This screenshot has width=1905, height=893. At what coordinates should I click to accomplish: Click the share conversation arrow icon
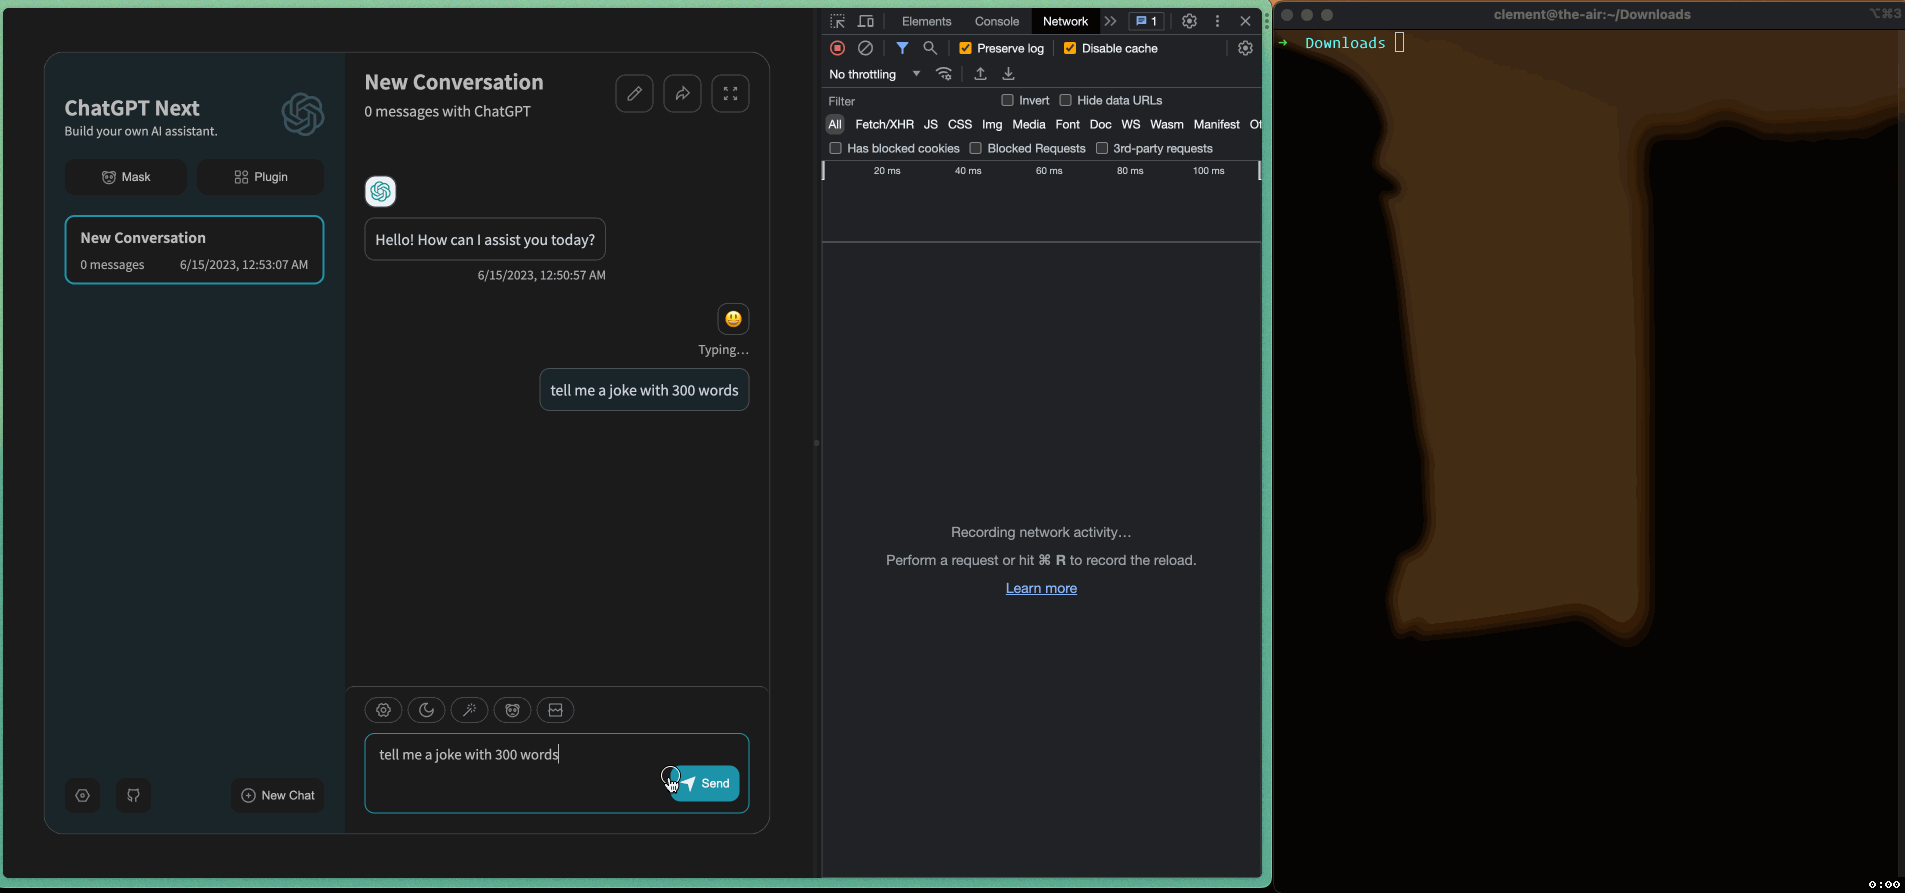(x=682, y=94)
